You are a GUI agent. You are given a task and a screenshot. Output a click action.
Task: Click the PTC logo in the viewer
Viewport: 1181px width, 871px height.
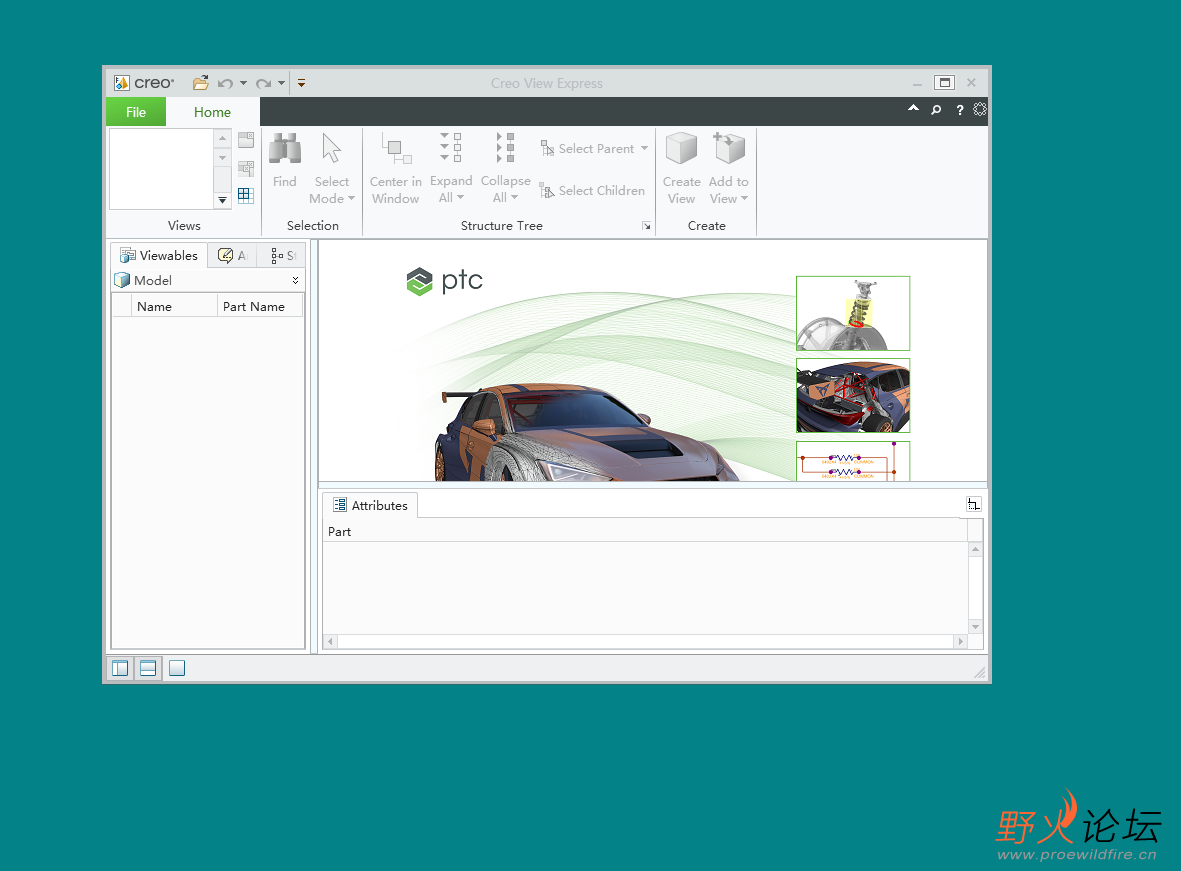point(444,281)
